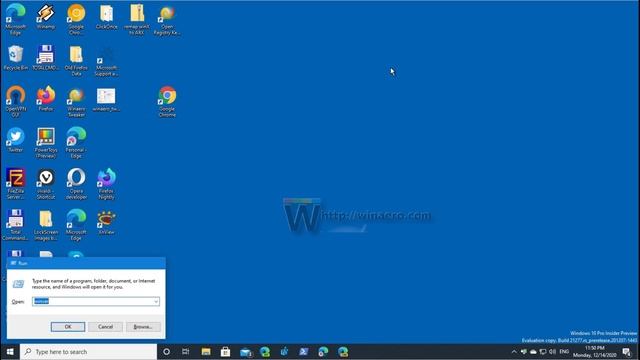Screen dimensions: 640x360
Task: Select the Firefox Nightly desktop shortcut
Action: (x=107, y=184)
